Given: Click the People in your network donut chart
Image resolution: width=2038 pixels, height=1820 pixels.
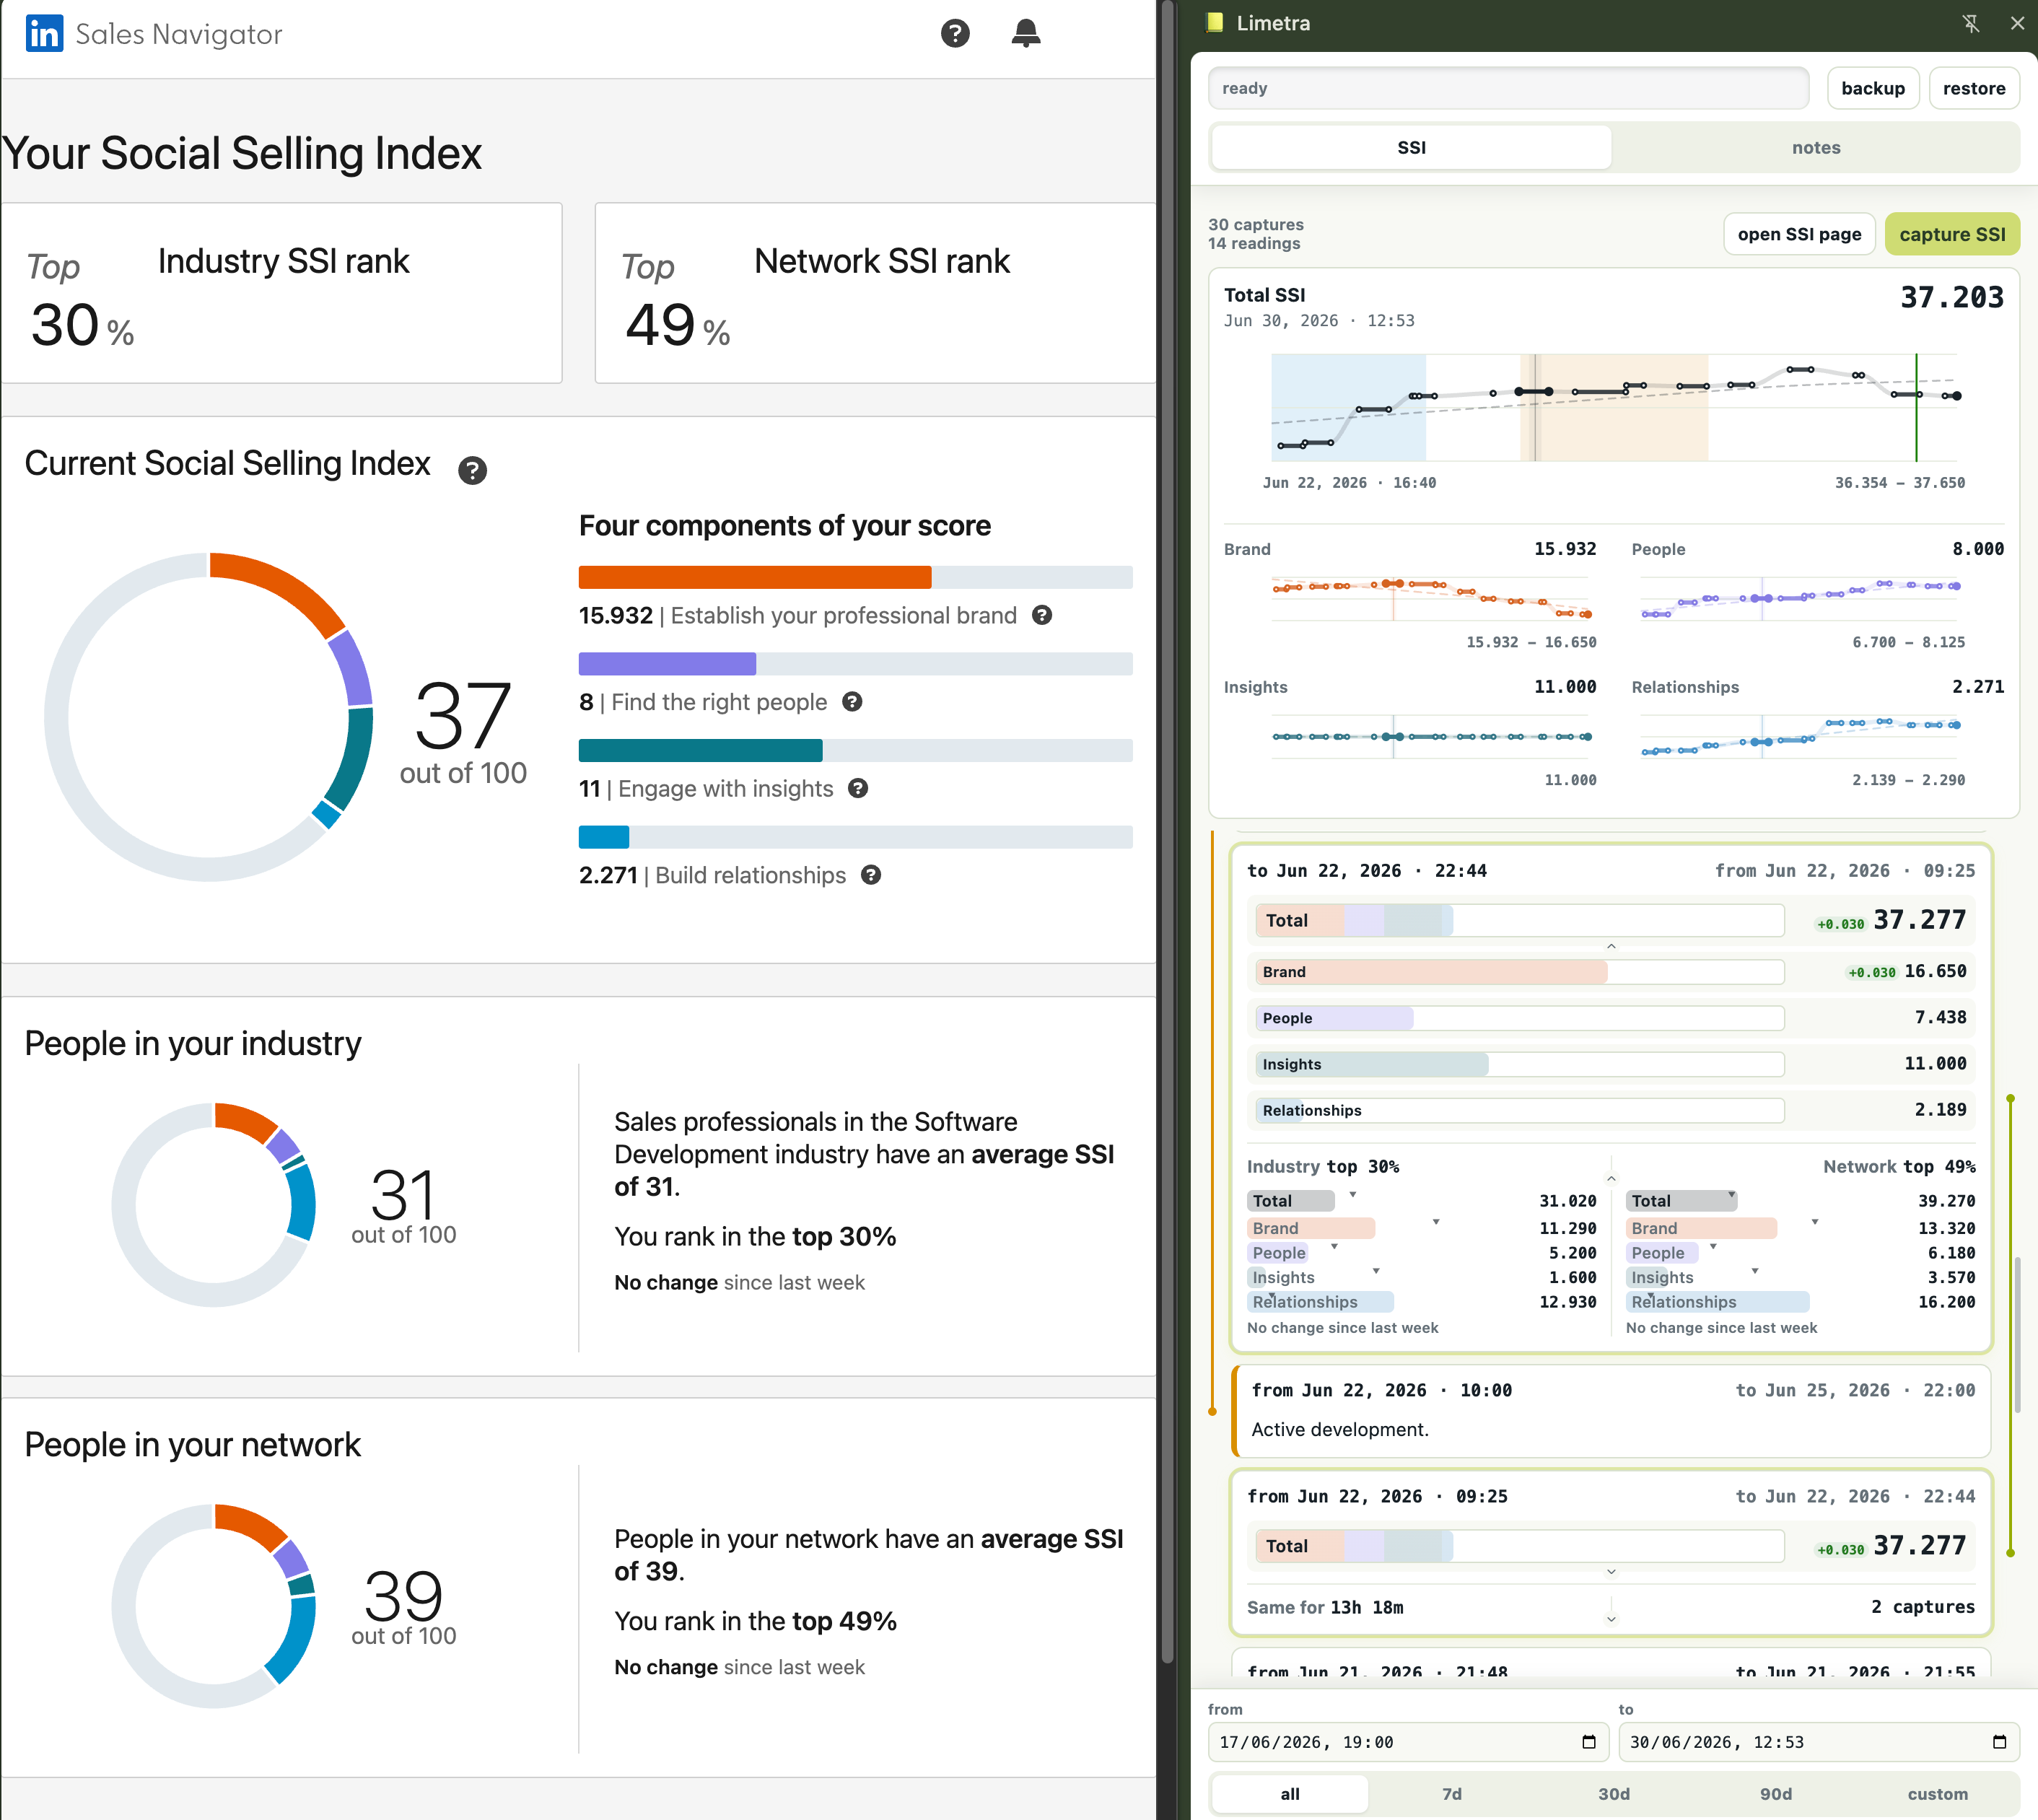Looking at the screenshot, I should pos(214,1606).
